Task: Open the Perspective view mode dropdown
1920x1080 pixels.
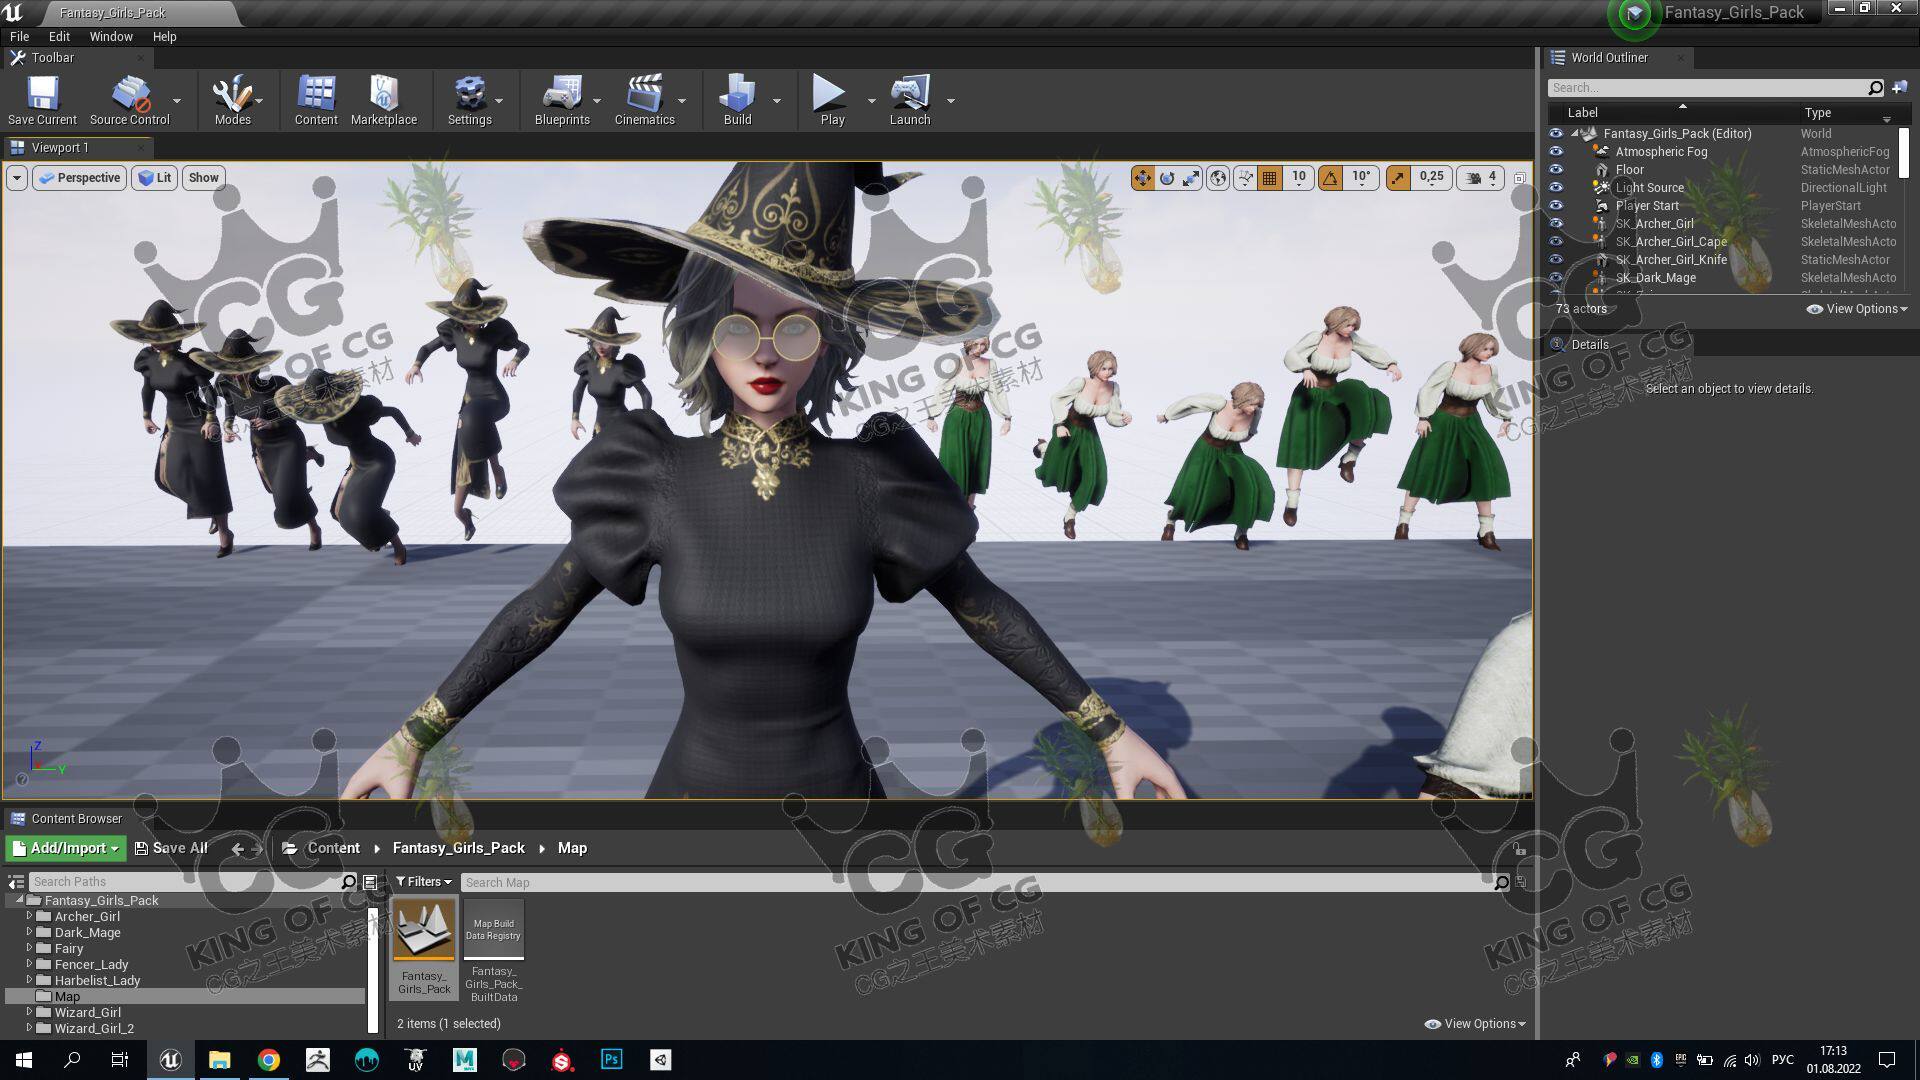Action: pos(79,178)
